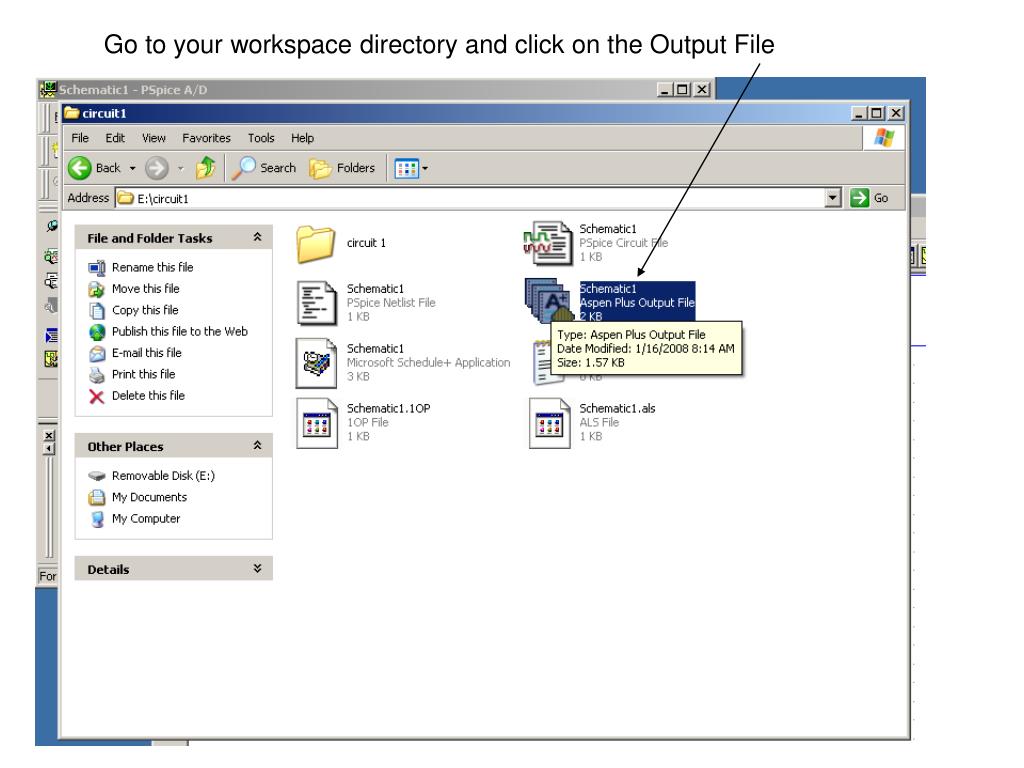Click the Aspen Plus Output File label
The height and width of the screenshot is (768, 1024).
637,303
